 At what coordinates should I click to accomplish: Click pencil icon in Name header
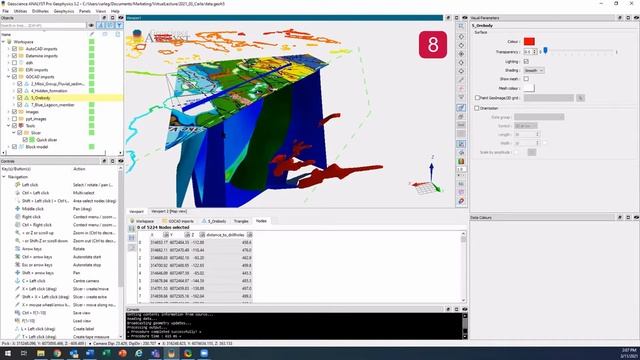point(92,35)
